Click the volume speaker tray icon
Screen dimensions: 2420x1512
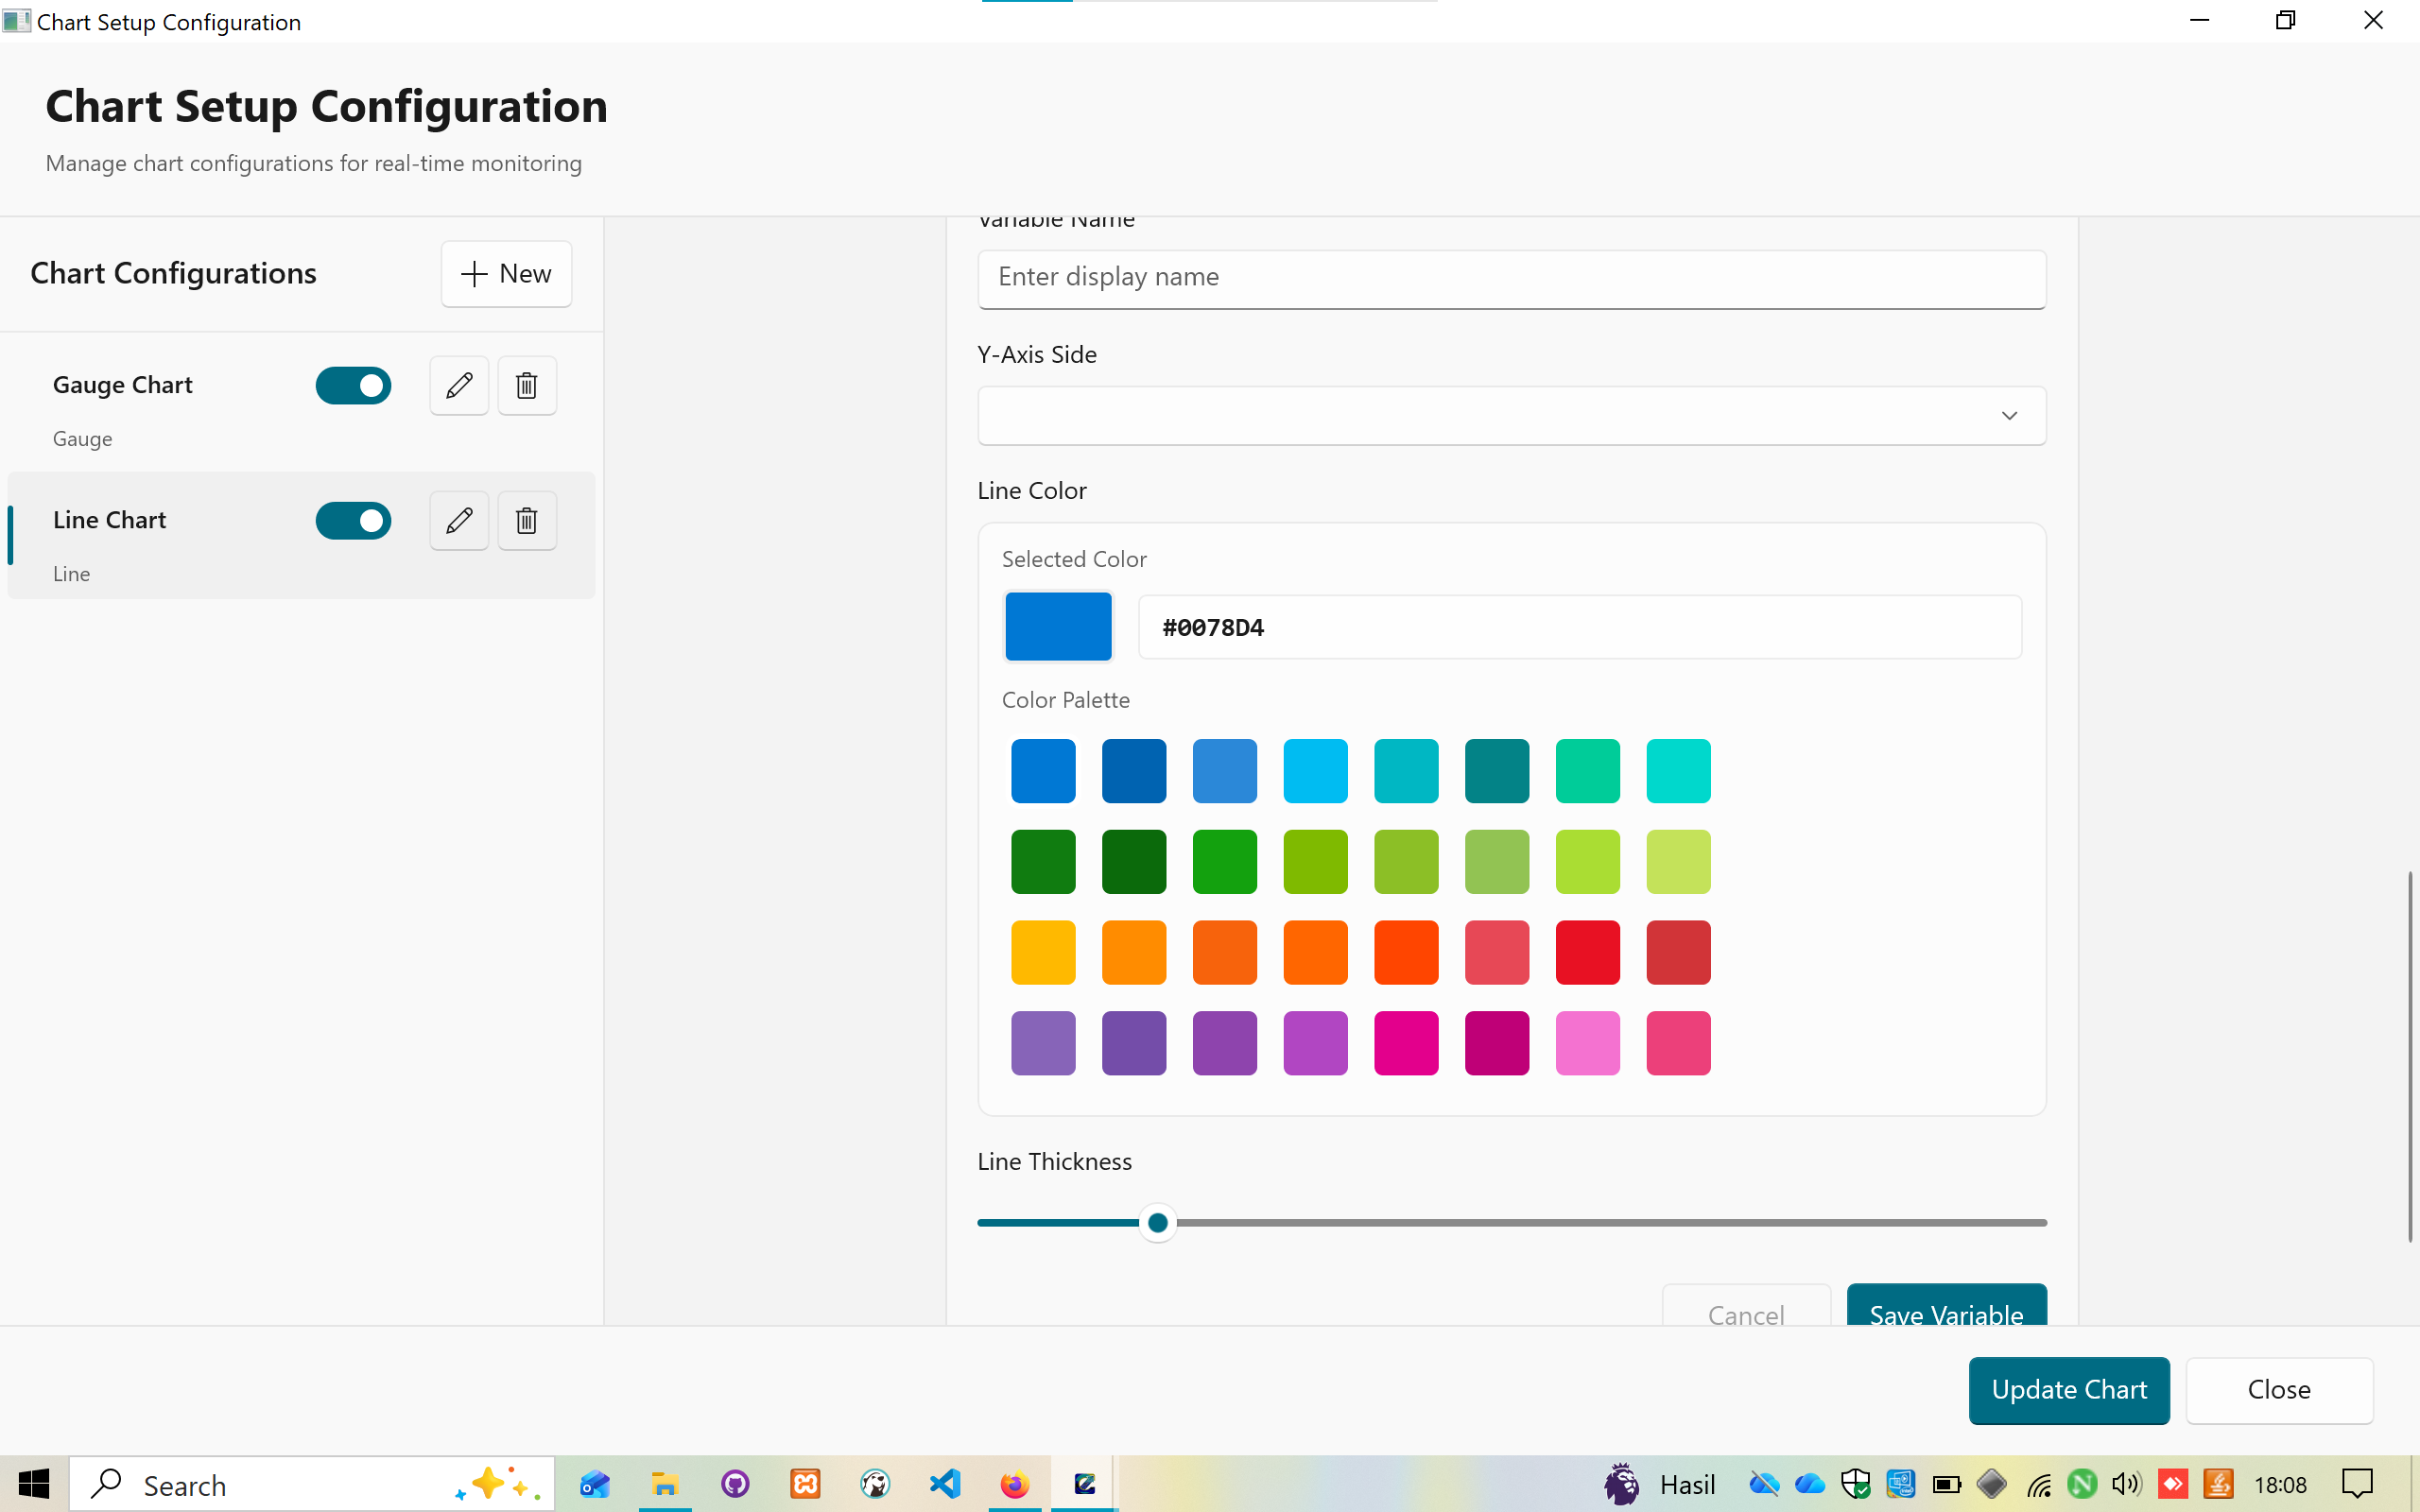[2126, 1484]
